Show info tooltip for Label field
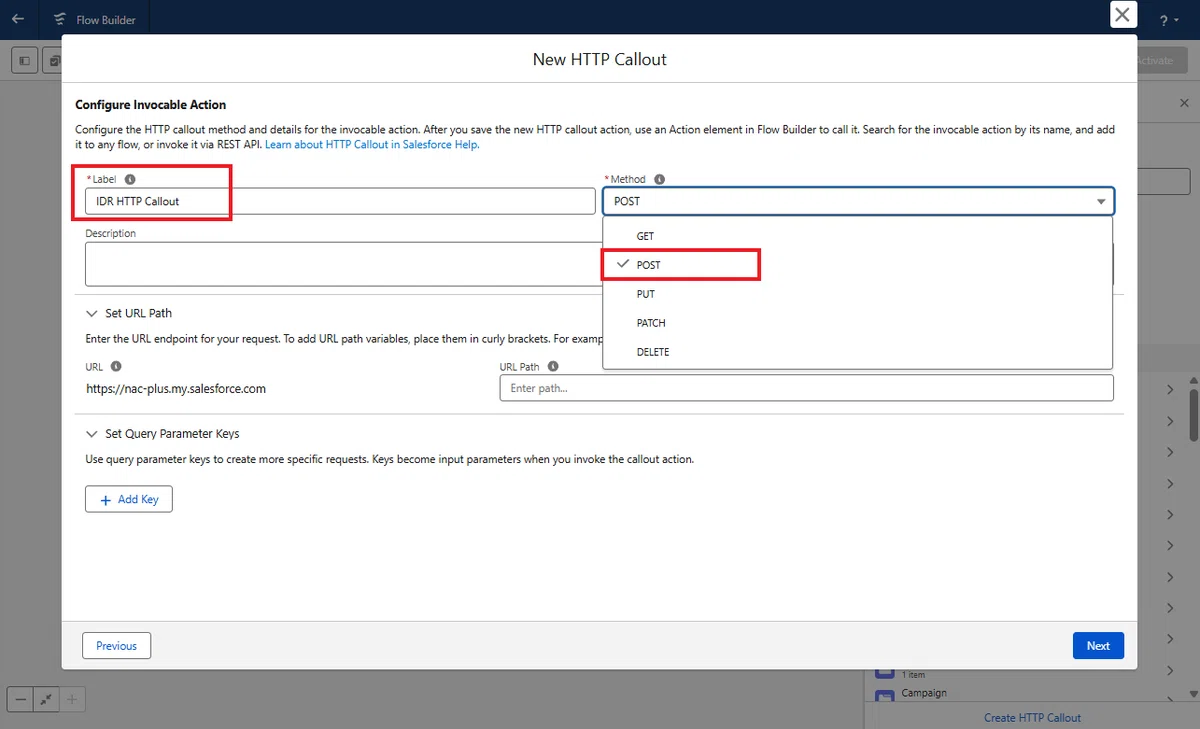 coord(129,179)
